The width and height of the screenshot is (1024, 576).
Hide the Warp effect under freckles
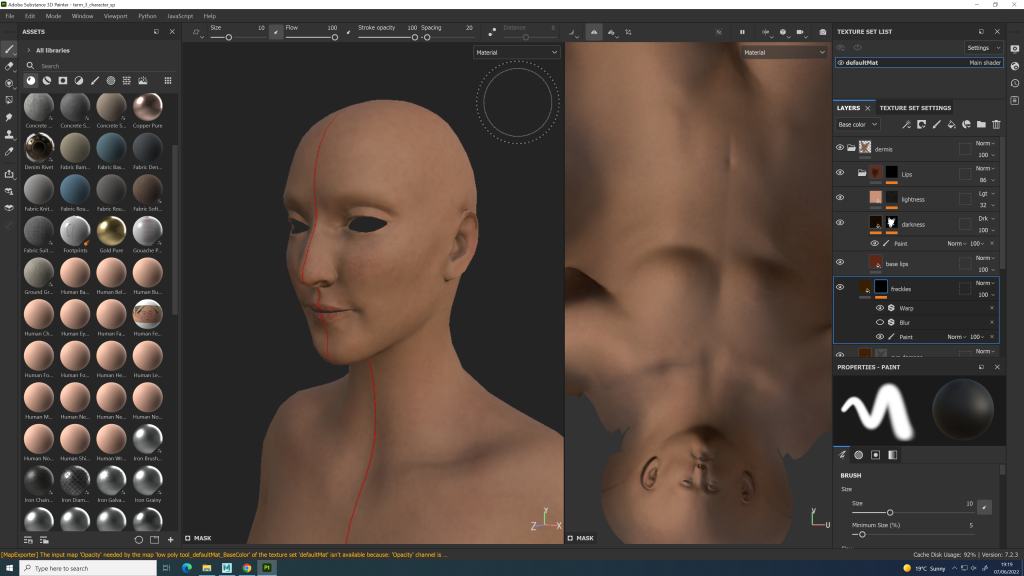point(880,308)
